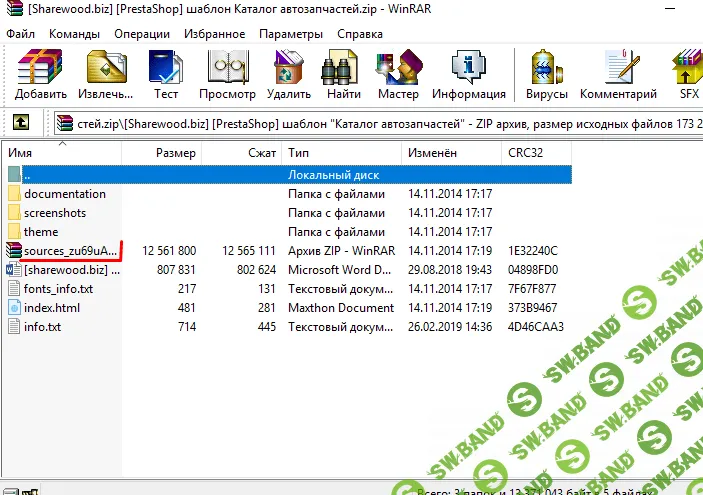Click the Word document icon for [sharewood.biz]
Screen dimensions: 703x495
click(x=14, y=269)
